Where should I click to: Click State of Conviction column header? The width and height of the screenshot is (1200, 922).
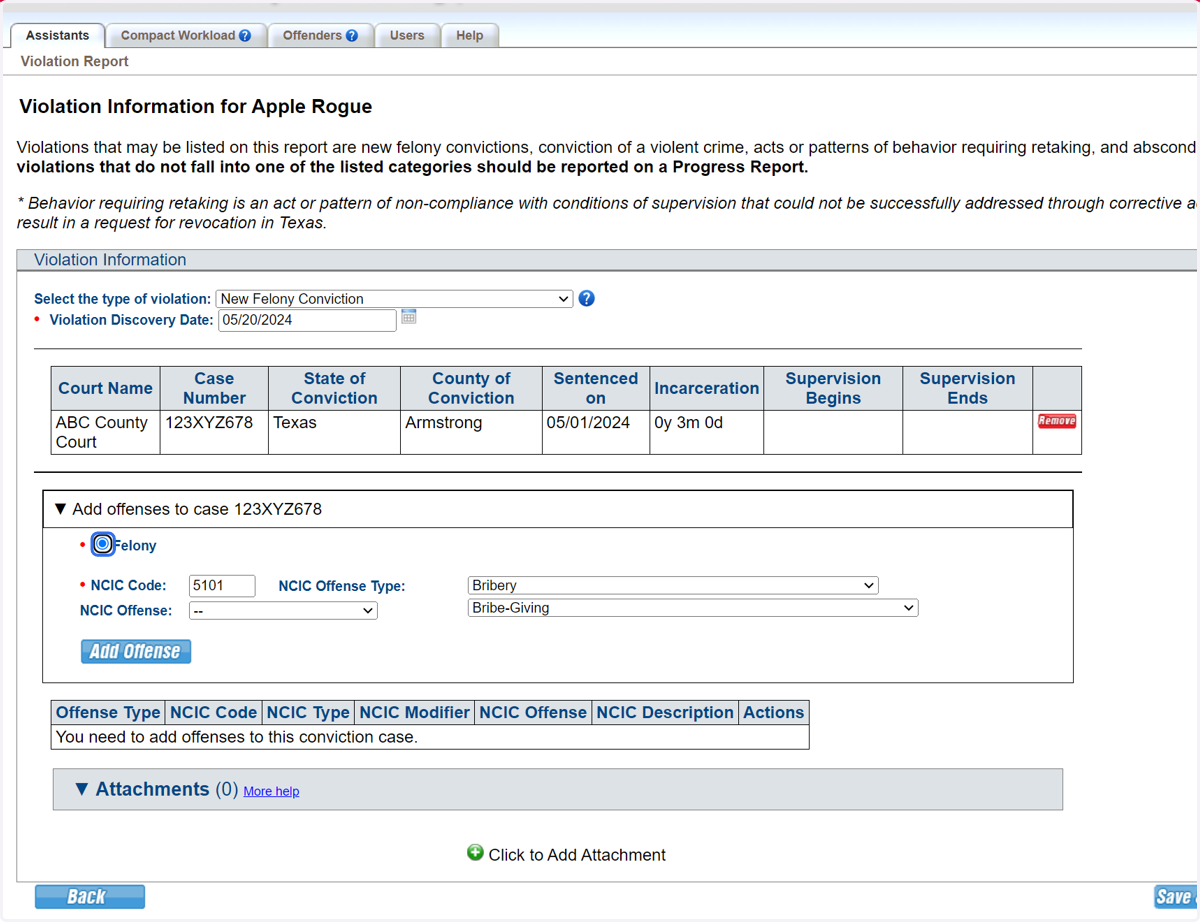click(x=334, y=388)
